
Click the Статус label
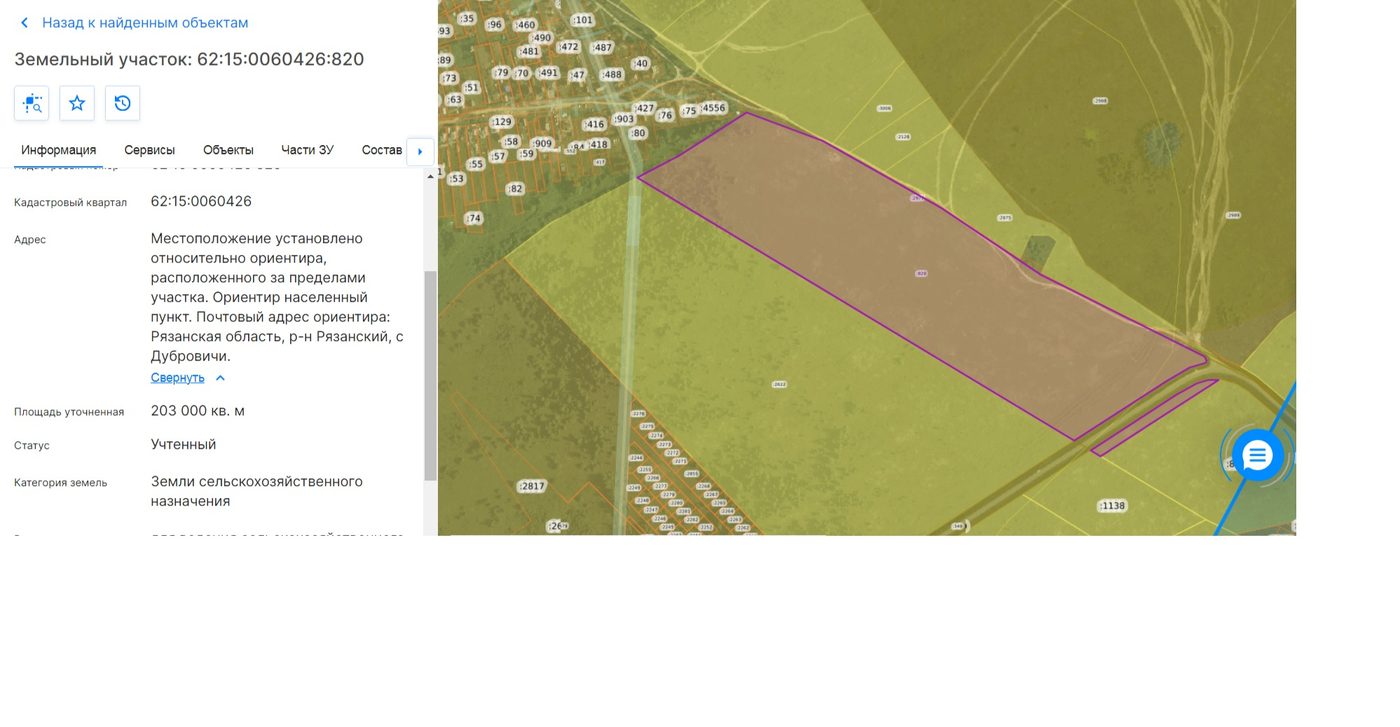[32, 446]
